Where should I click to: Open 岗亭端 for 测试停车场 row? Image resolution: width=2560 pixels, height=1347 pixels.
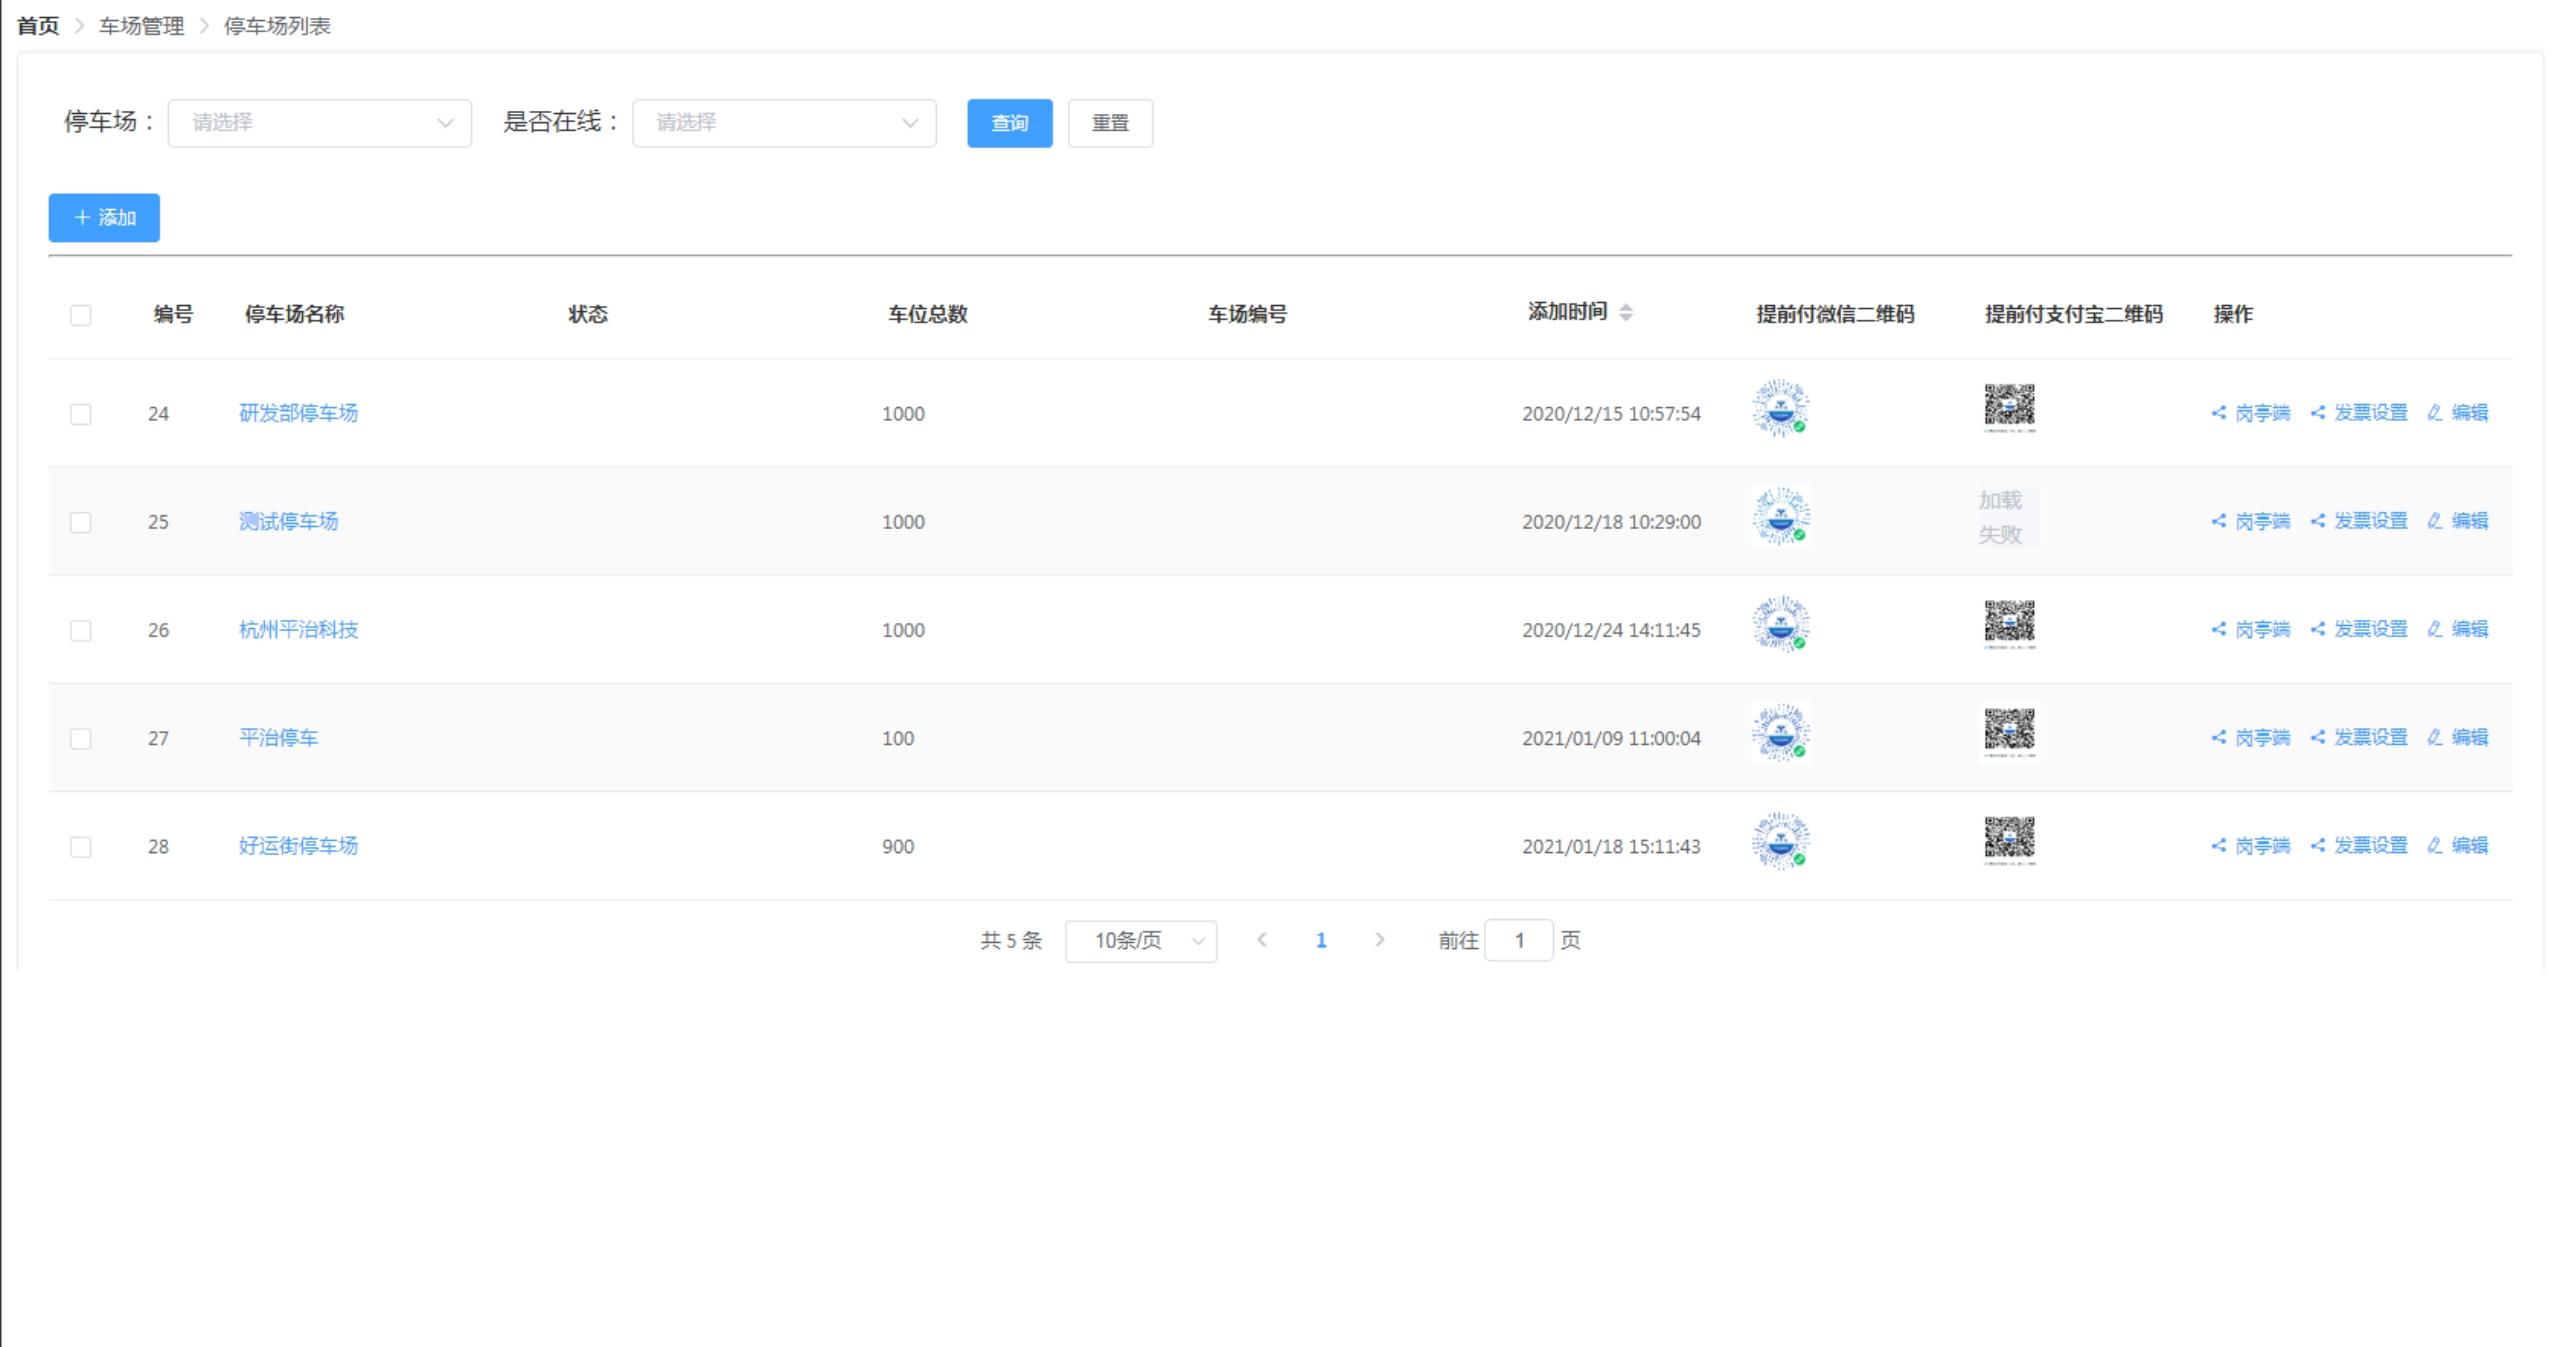[x=2250, y=521]
